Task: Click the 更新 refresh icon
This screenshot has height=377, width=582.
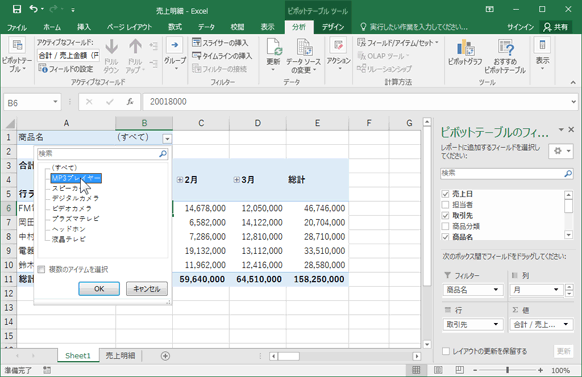Action: point(274,47)
